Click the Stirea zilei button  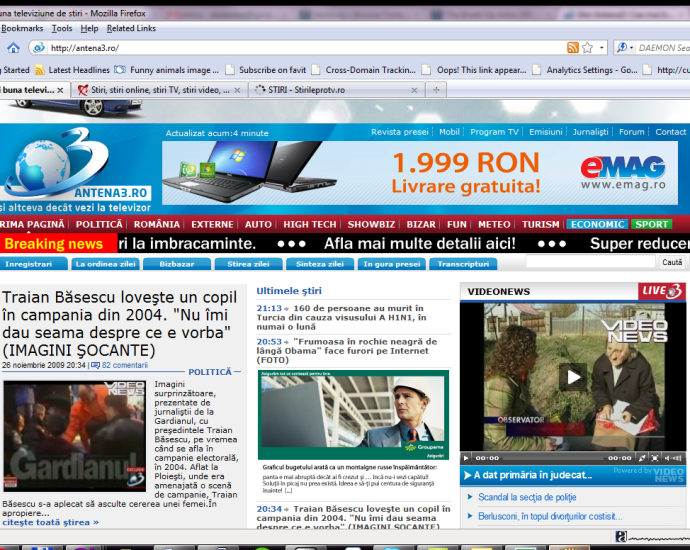point(248,264)
